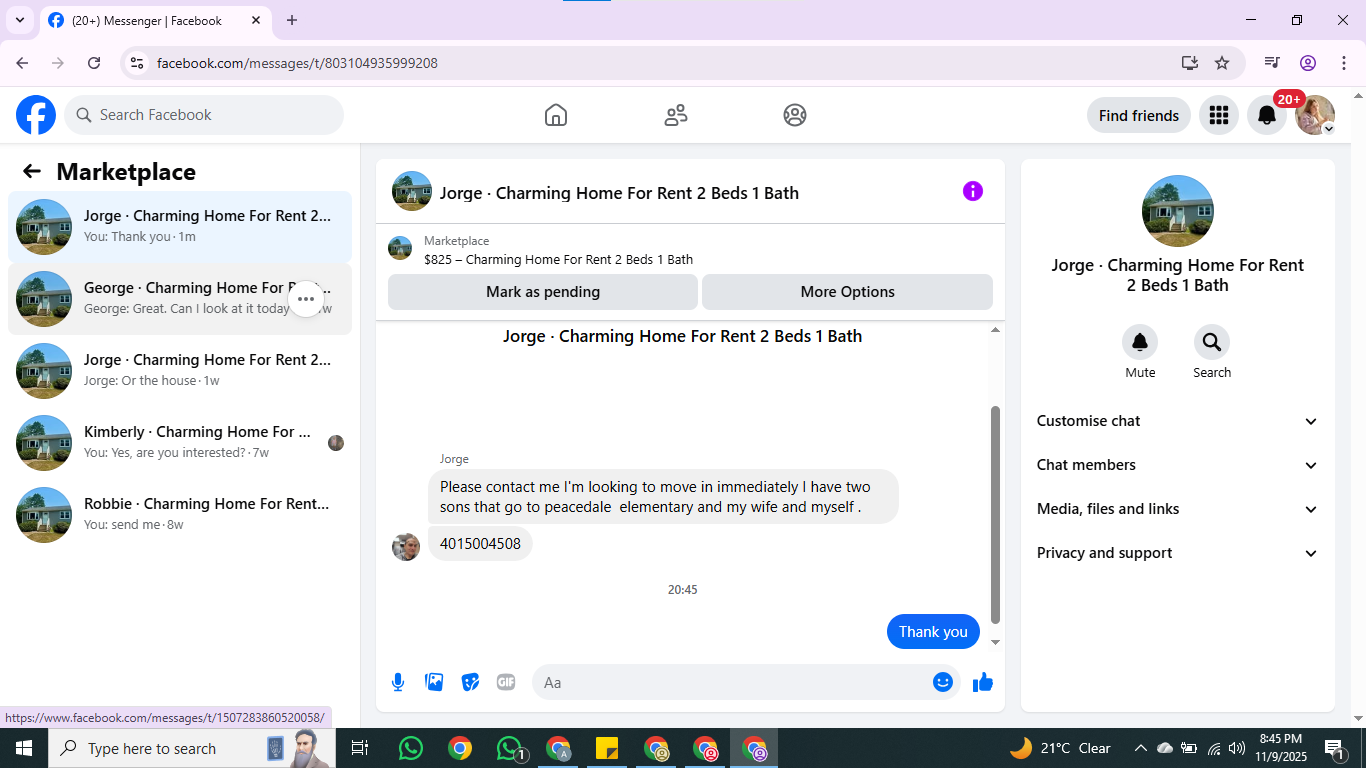View site information icon in address bar
This screenshot has width=1366, height=768.
click(x=138, y=62)
